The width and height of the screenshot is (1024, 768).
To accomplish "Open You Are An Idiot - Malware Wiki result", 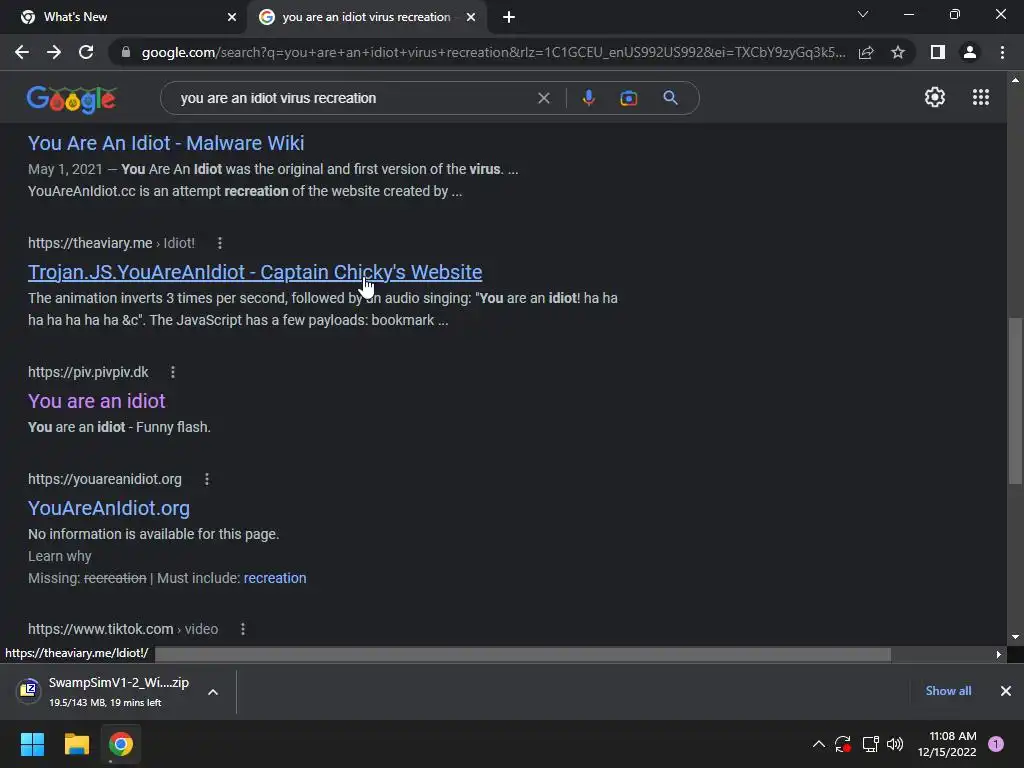I will (166, 143).
